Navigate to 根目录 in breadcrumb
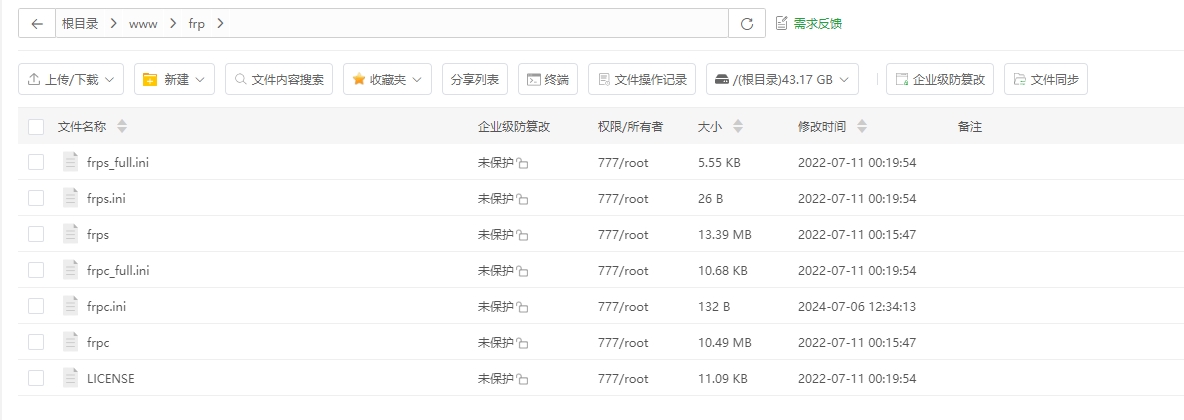The image size is (1184, 420). coord(80,23)
